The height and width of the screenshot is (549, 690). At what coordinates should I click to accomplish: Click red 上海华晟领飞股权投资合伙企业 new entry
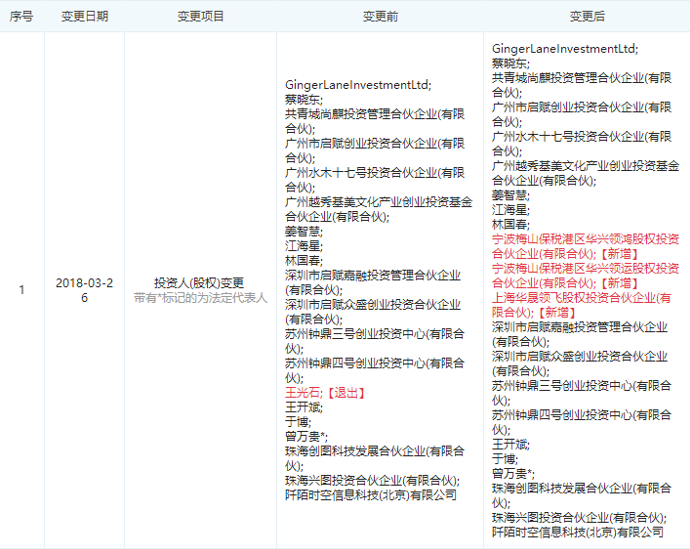[x=581, y=305]
